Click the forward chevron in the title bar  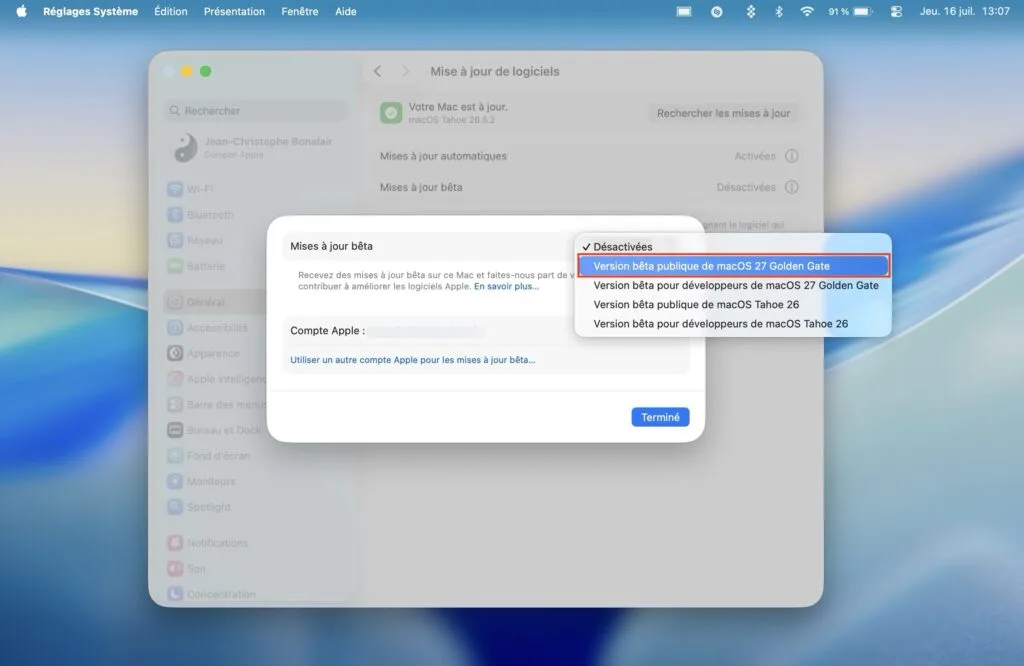tap(405, 71)
